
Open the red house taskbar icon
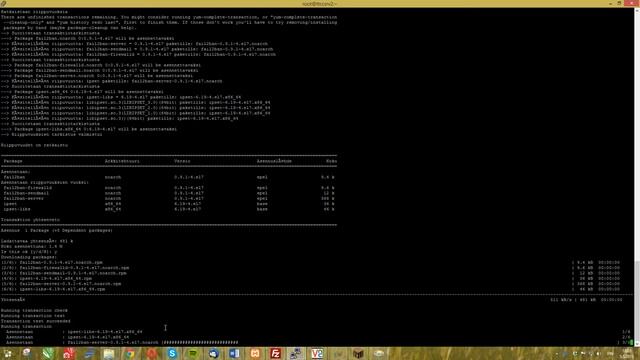point(68,354)
